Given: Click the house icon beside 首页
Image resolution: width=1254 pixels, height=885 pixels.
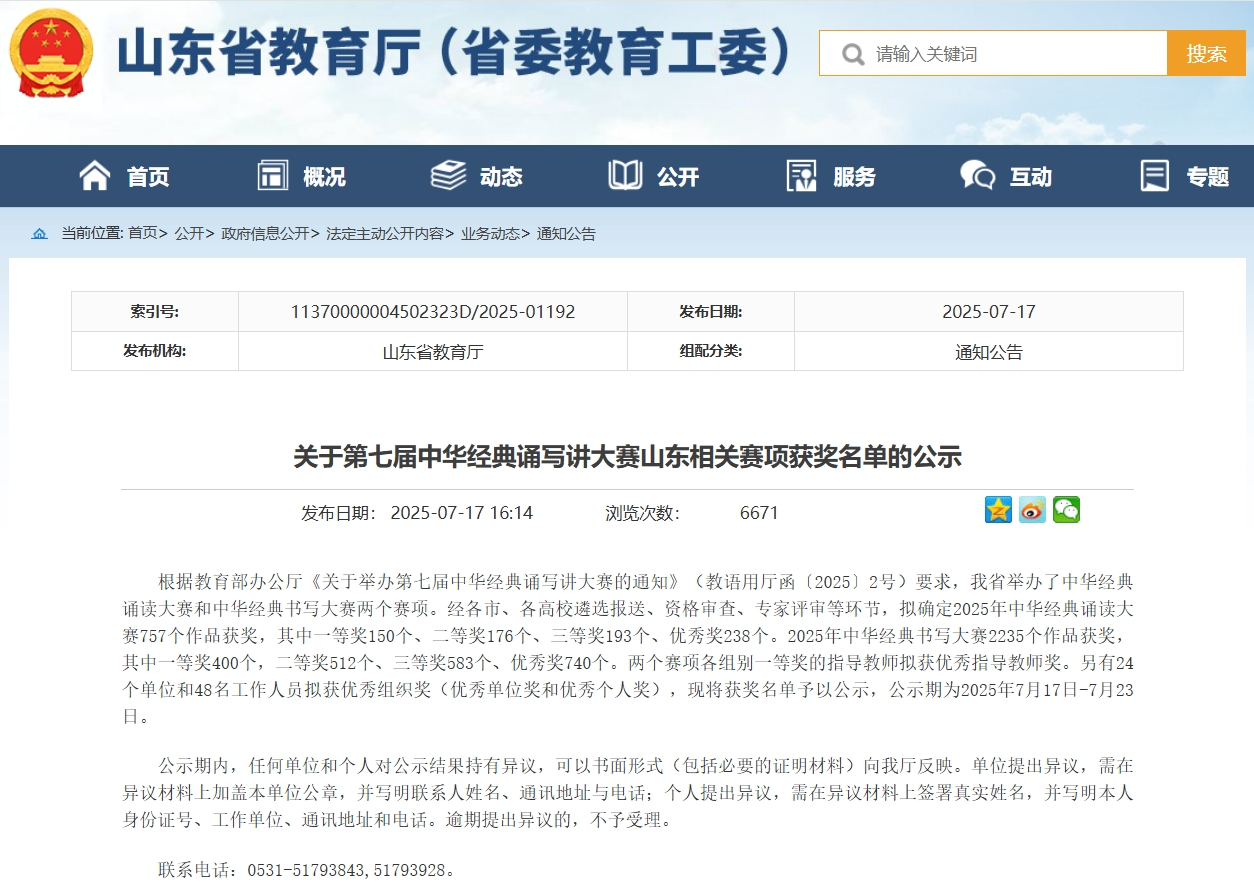Looking at the screenshot, I should coord(95,176).
